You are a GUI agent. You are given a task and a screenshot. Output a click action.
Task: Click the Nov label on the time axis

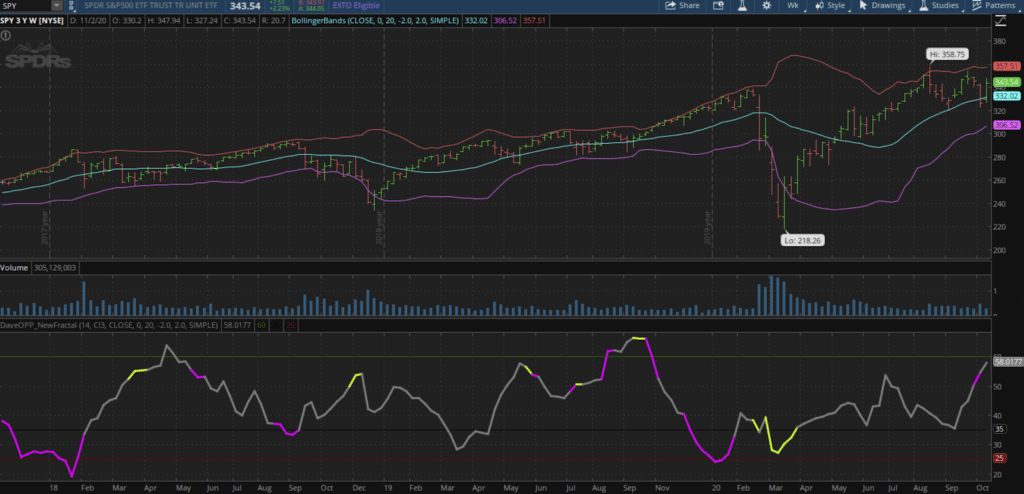tap(662, 487)
